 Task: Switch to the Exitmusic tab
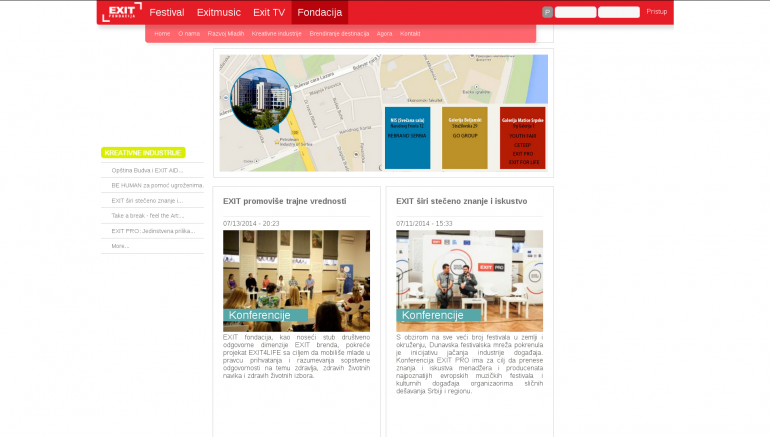(219, 12)
